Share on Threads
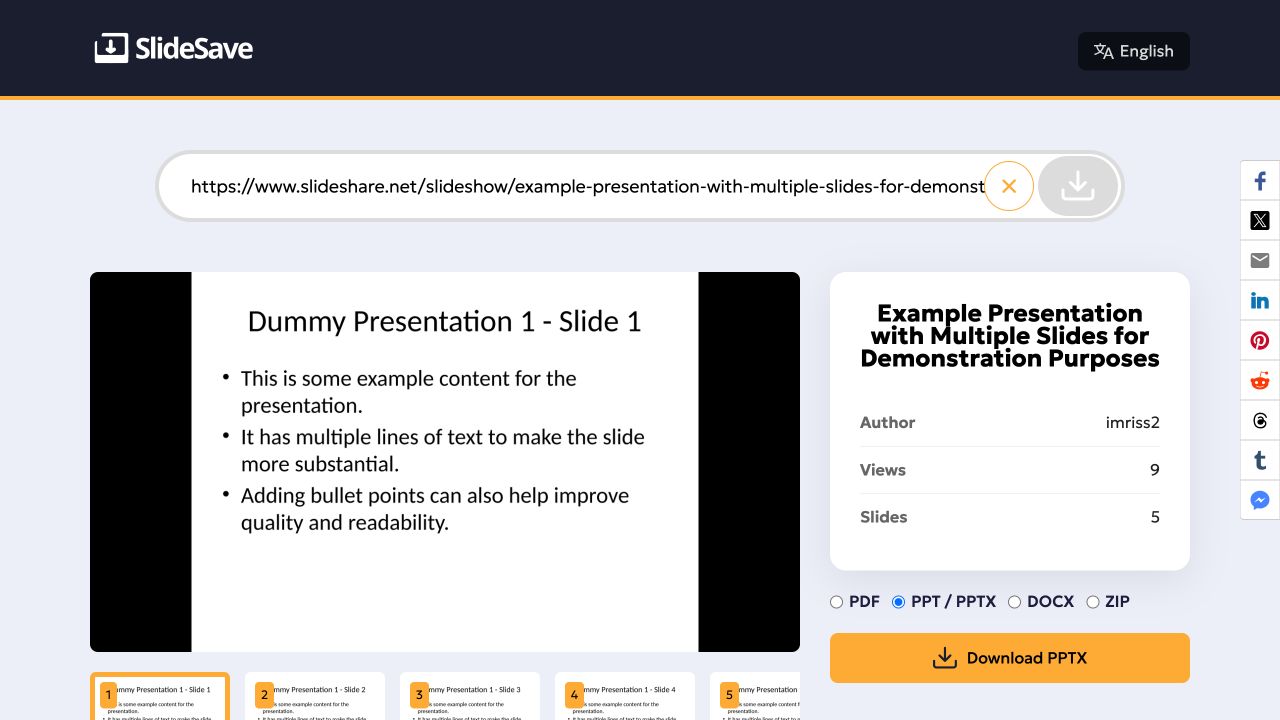Screen dimensions: 1280x720 [1260, 421]
